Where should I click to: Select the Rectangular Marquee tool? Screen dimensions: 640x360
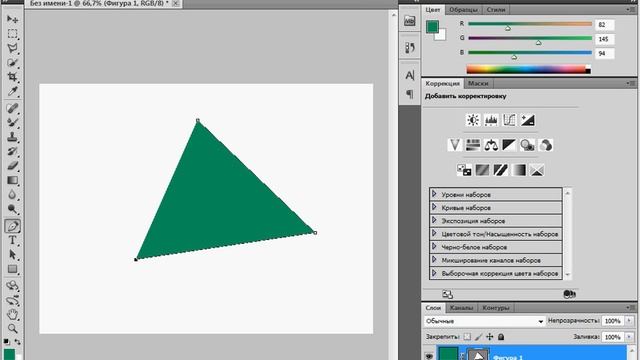pyautogui.click(x=12, y=33)
